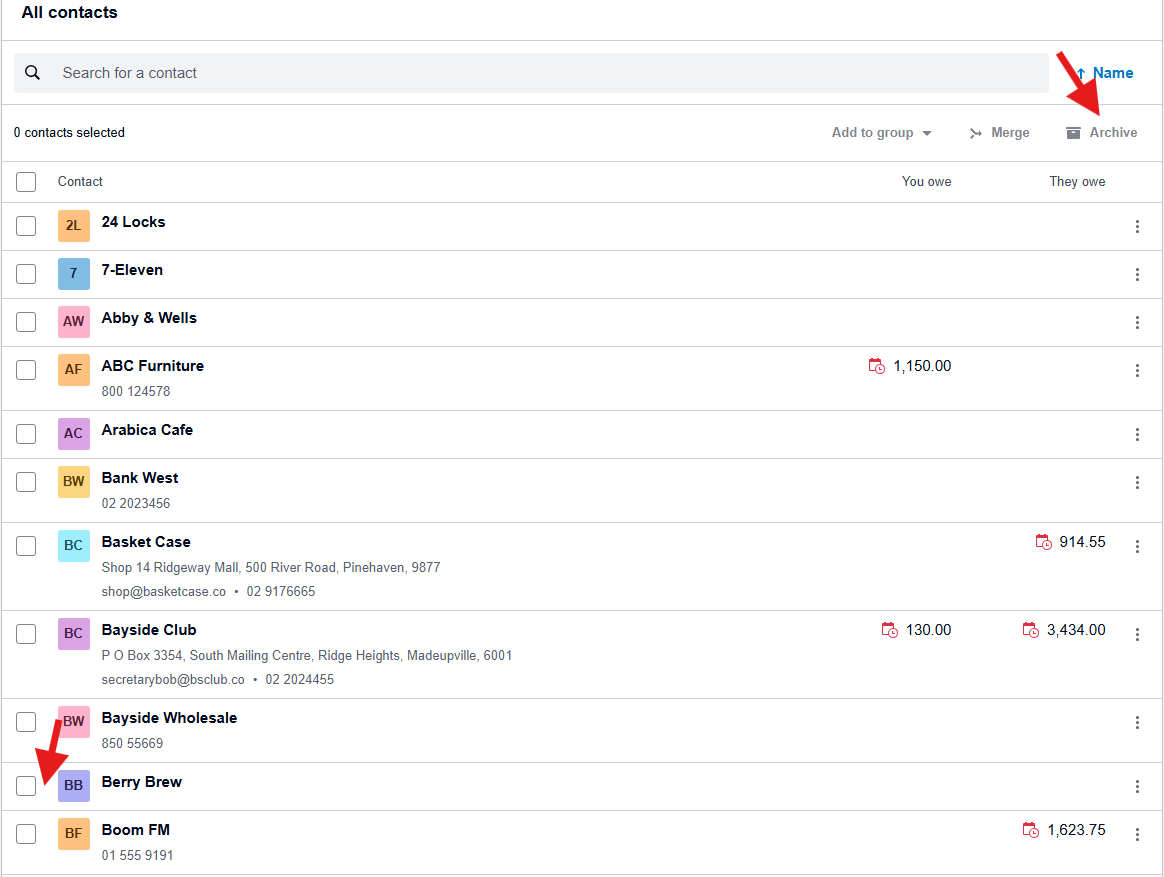
Task: Click the 914.55 They owe amount
Action: point(1082,542)
